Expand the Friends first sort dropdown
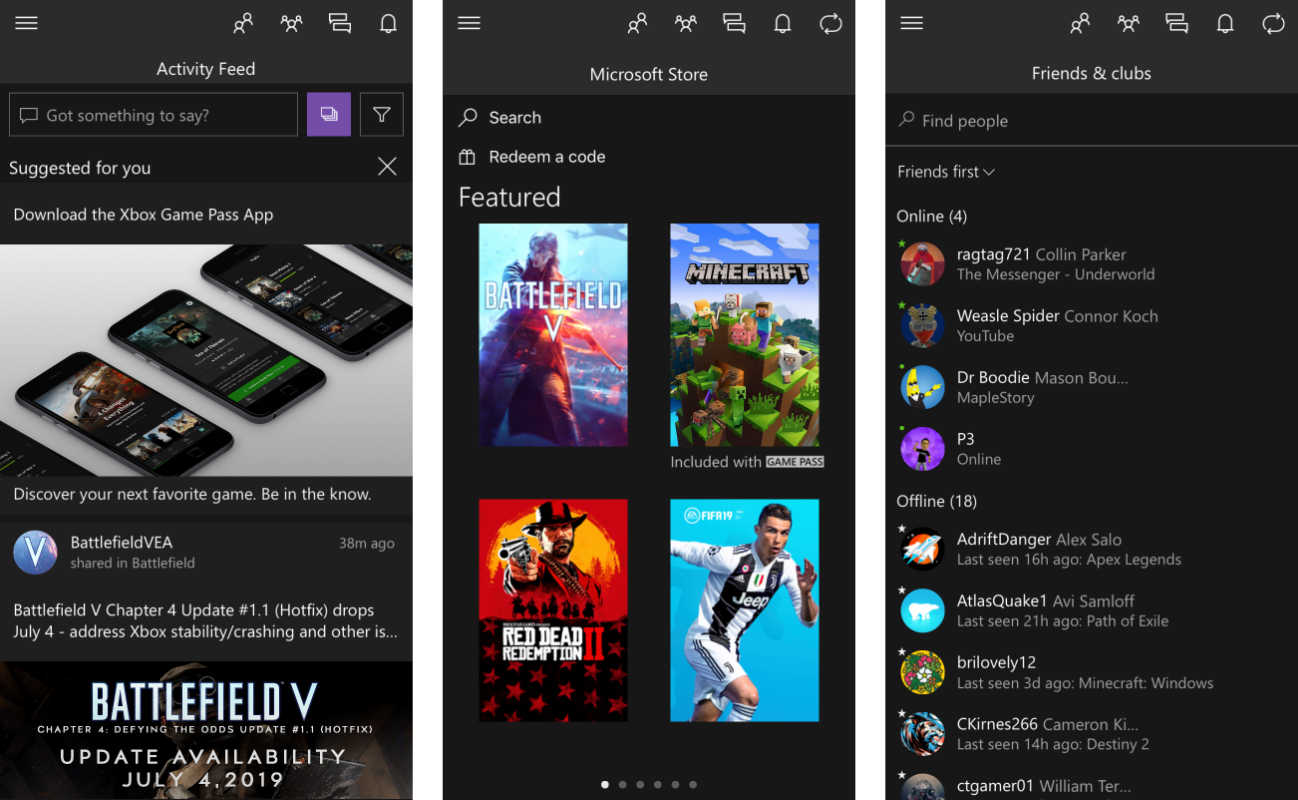The height and width of the screenshot is (800, 1298). click(x=946, y=172)
